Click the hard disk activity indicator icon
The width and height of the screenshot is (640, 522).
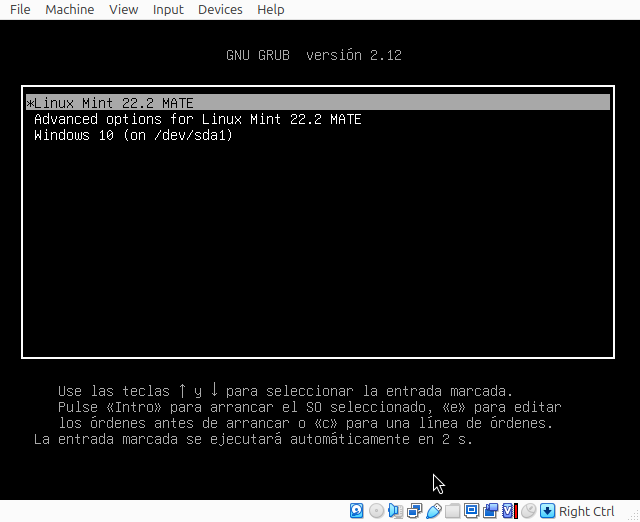point(357,511)
